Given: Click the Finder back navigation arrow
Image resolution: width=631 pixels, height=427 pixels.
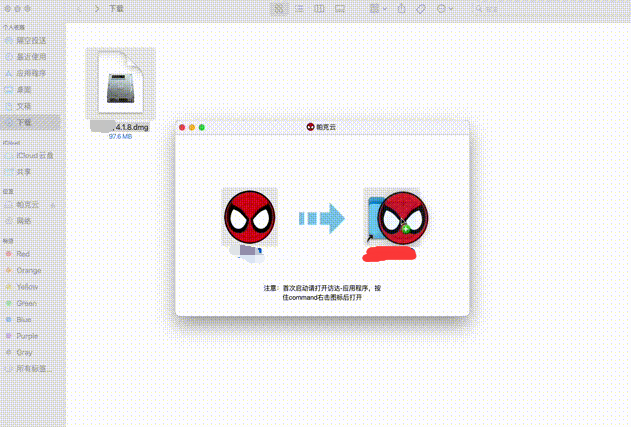Looking at the screenshot, I should pyautogui.click(x=79, y=8).
